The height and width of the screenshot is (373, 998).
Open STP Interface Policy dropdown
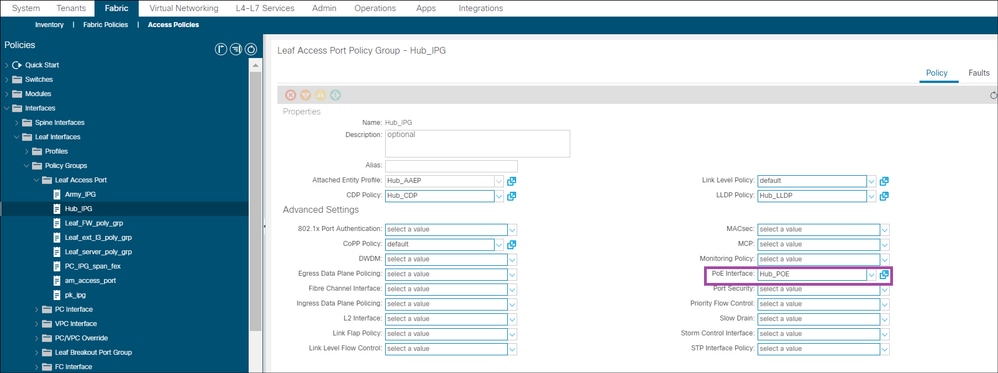pos(885,349)
